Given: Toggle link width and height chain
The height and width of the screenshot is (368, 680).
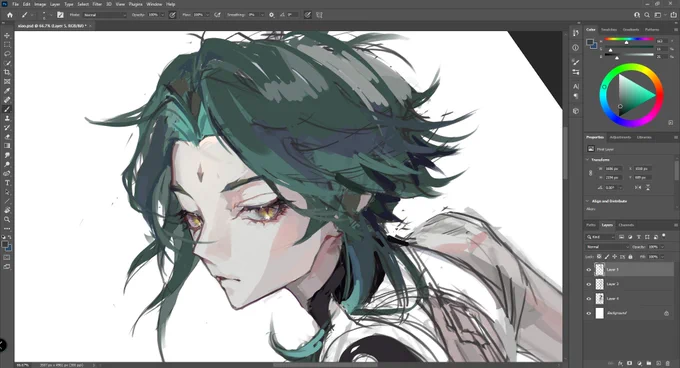Looking at the screenshot, I should [x=590, y=173].
